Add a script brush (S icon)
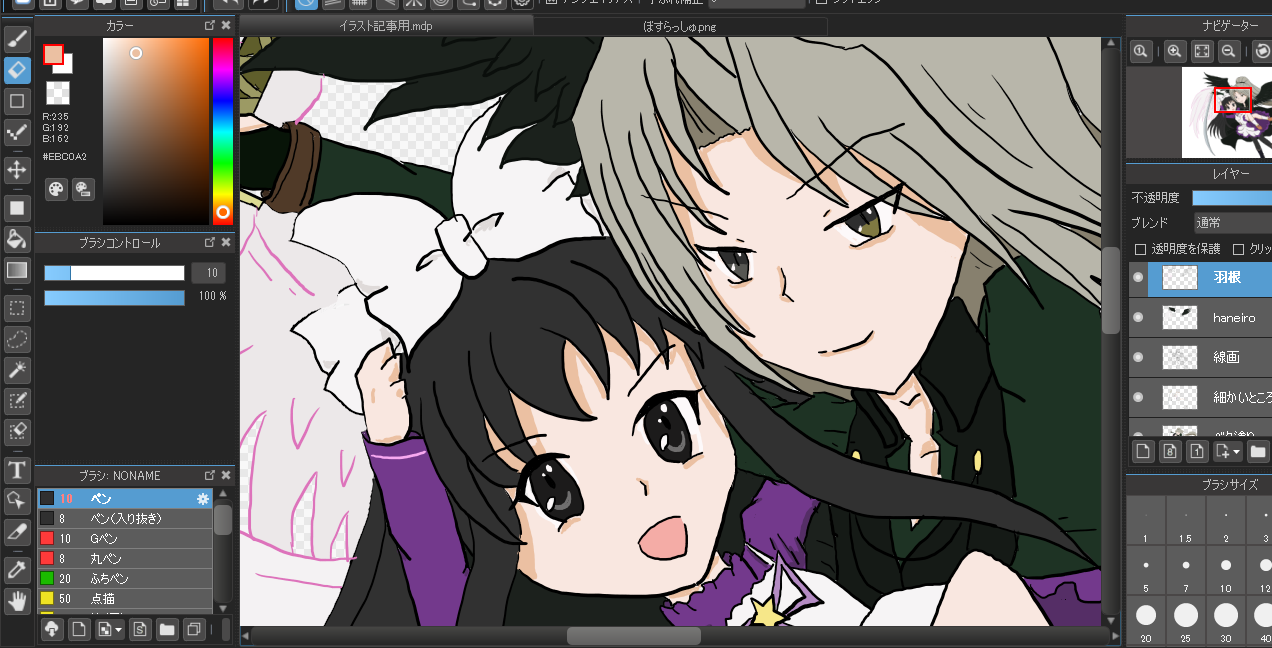 pyautogui.click(x=140, y=630)
